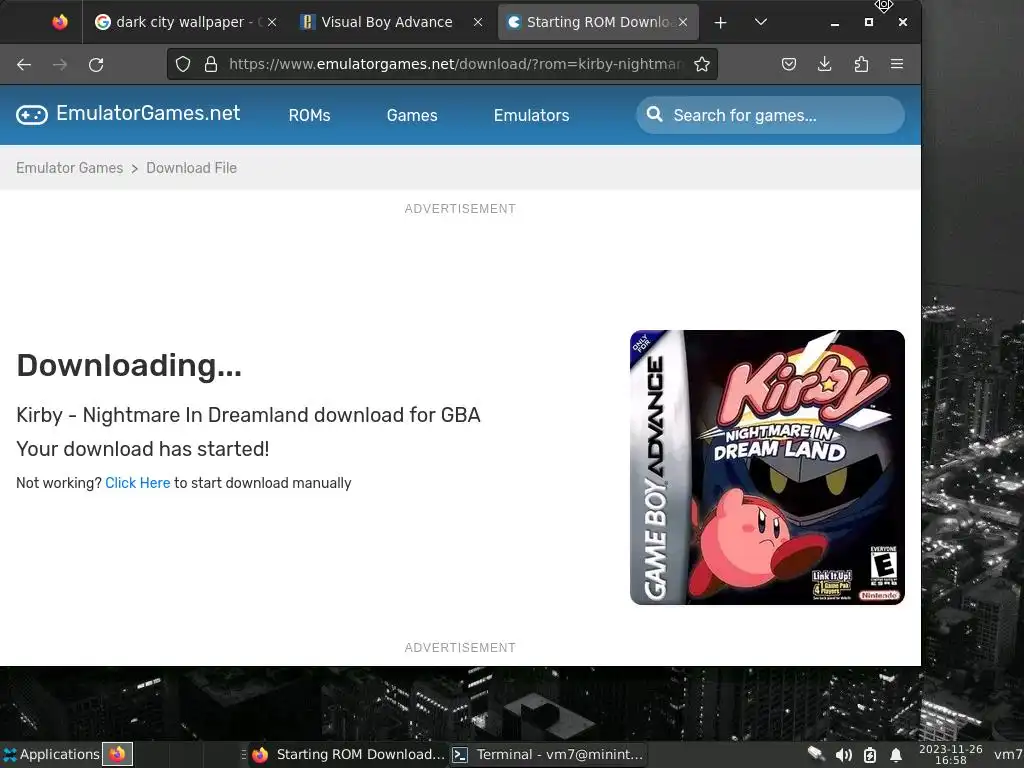
Task: Click the EmulatorGames.net logo
Action: 128,114
